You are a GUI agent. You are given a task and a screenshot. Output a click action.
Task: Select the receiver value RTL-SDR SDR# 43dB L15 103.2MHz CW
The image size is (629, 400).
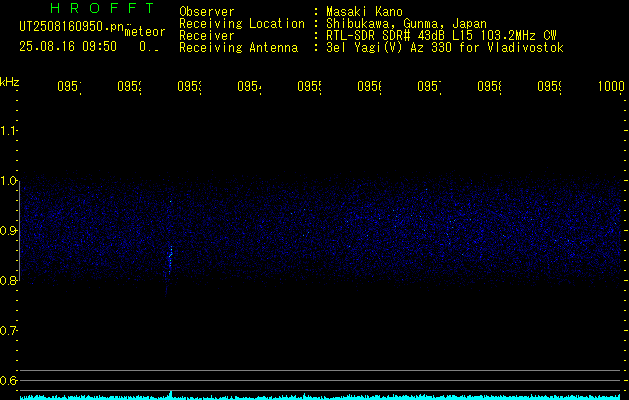click(441, 36)
